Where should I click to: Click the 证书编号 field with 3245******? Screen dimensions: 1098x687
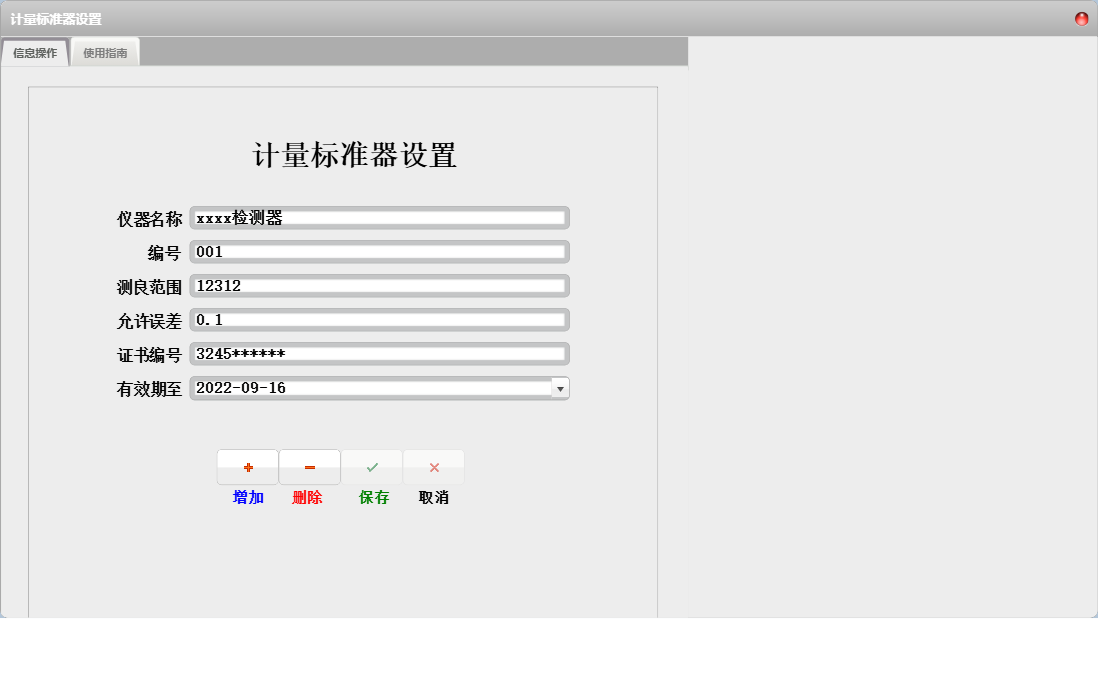coord(380,353)
